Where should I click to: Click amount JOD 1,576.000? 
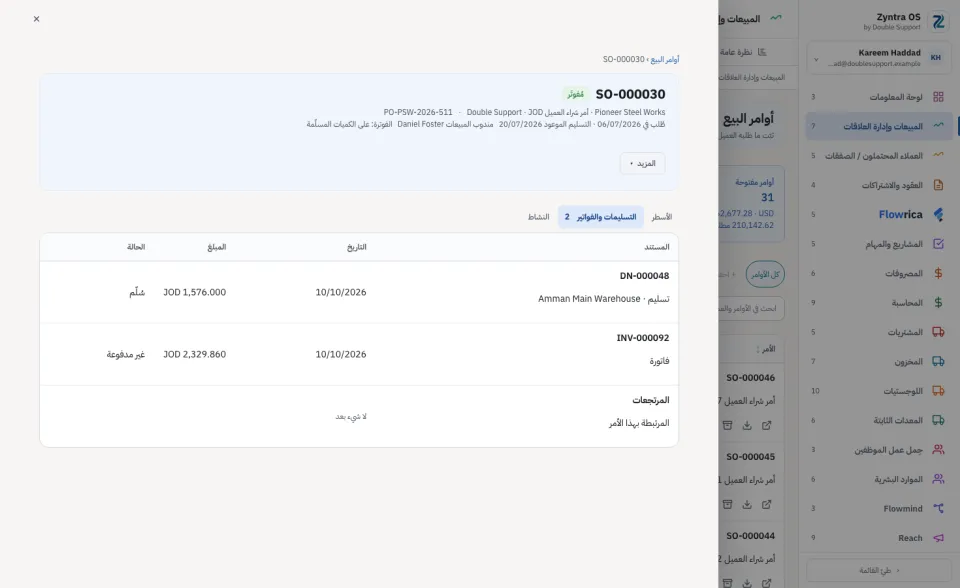coord(195,292)
